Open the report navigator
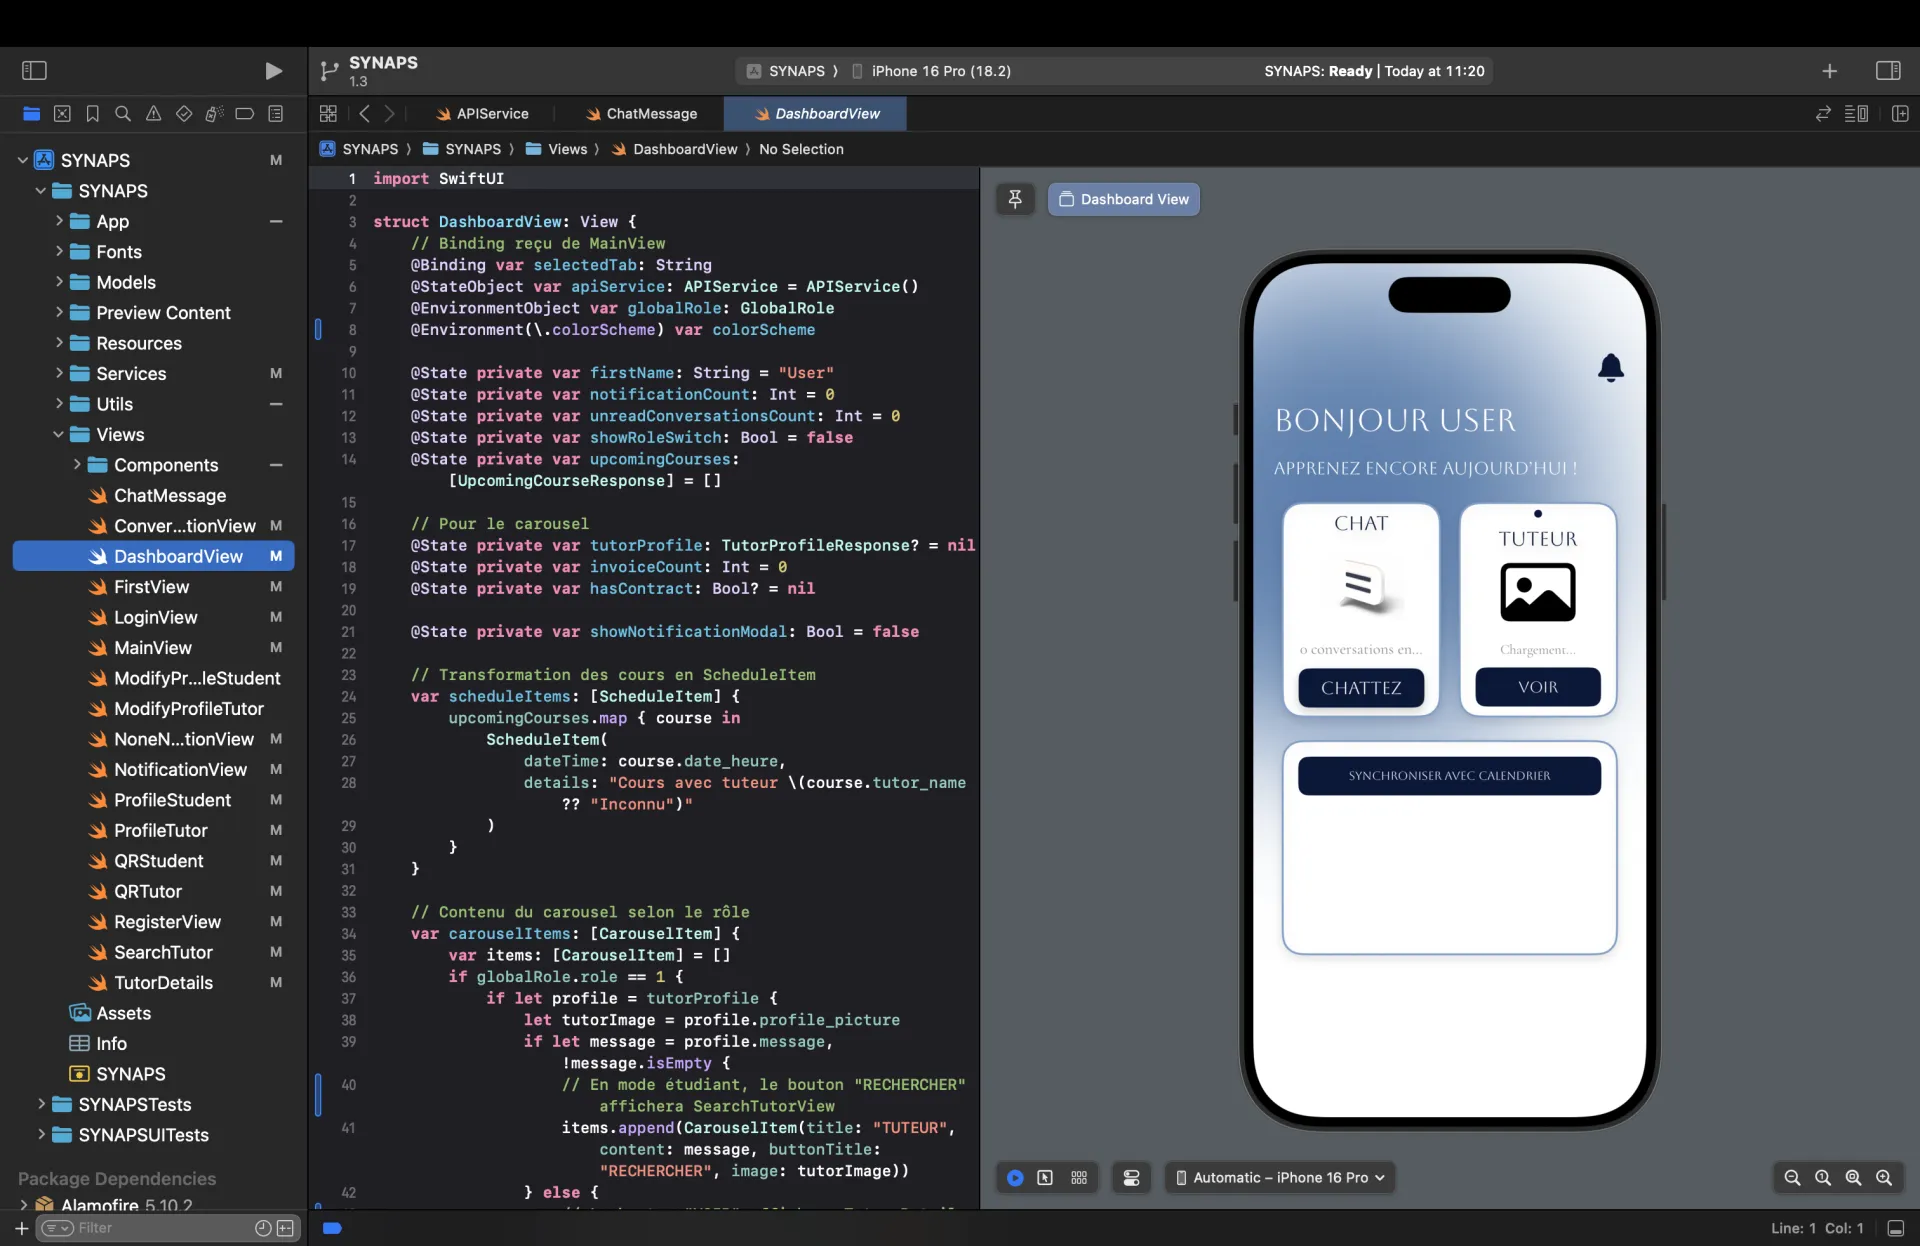Screen dimensions: 1920x1246 pyautogui.click(x=276, y=114)
